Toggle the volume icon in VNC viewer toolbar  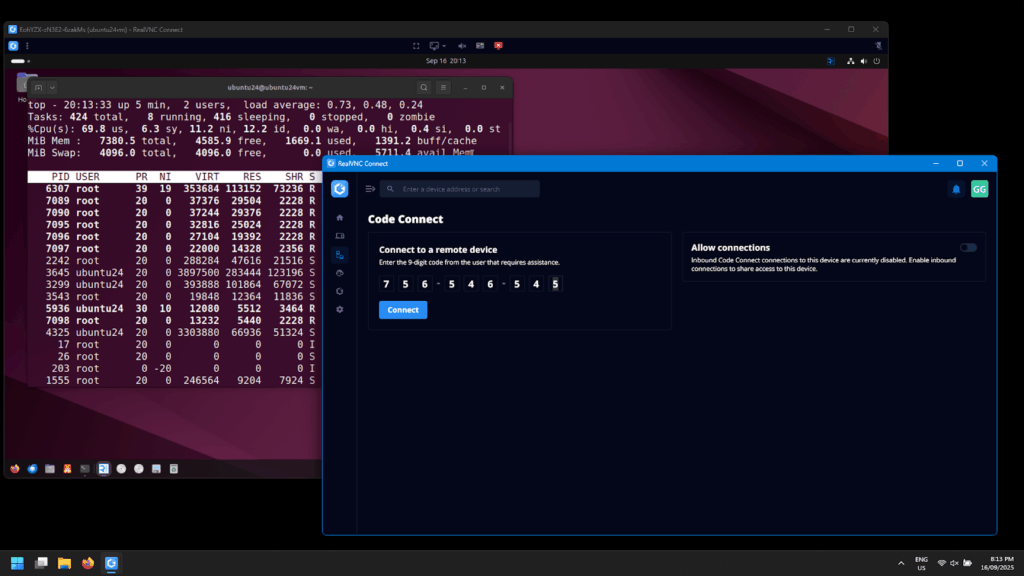click(462, 46)
